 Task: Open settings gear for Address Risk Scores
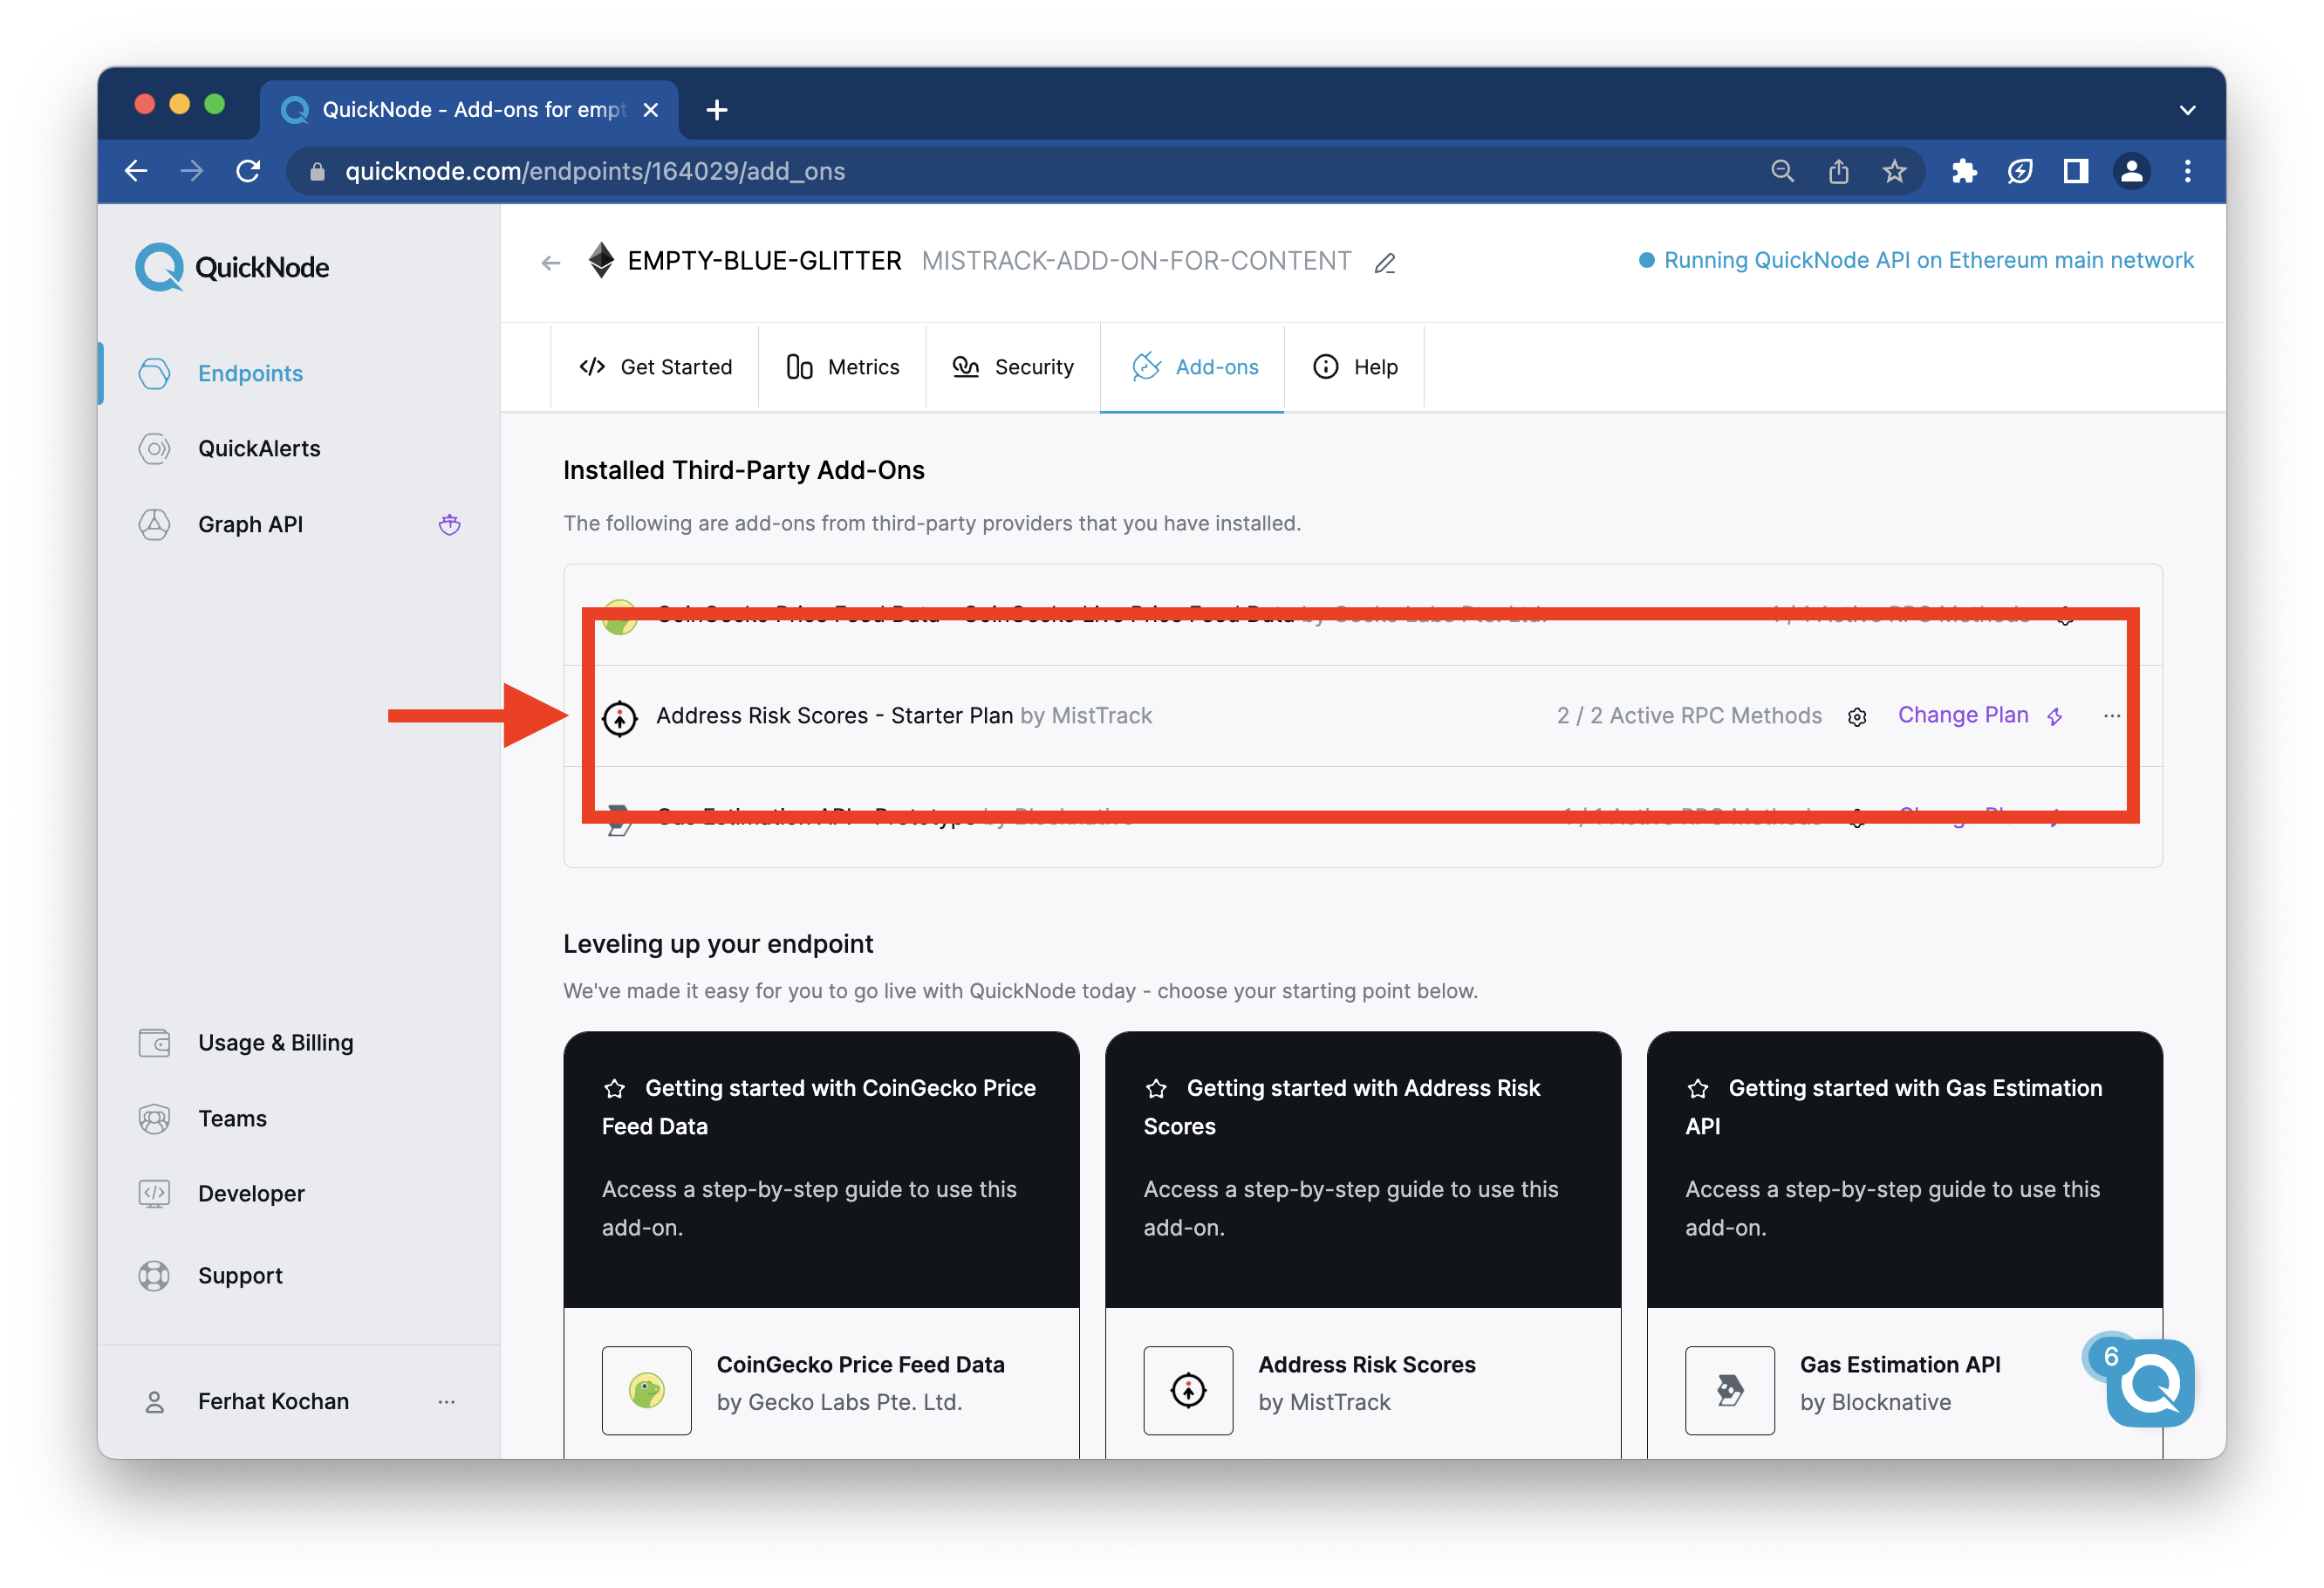click(1857, 717)
